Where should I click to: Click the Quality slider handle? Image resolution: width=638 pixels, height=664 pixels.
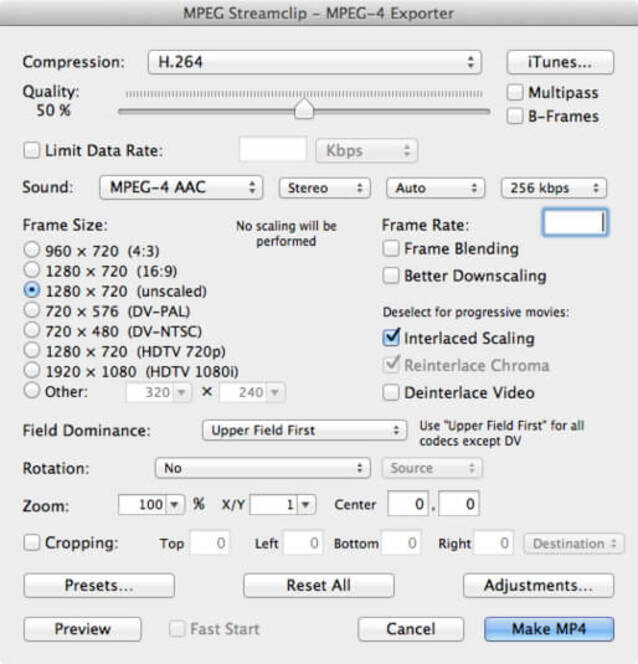304,109
